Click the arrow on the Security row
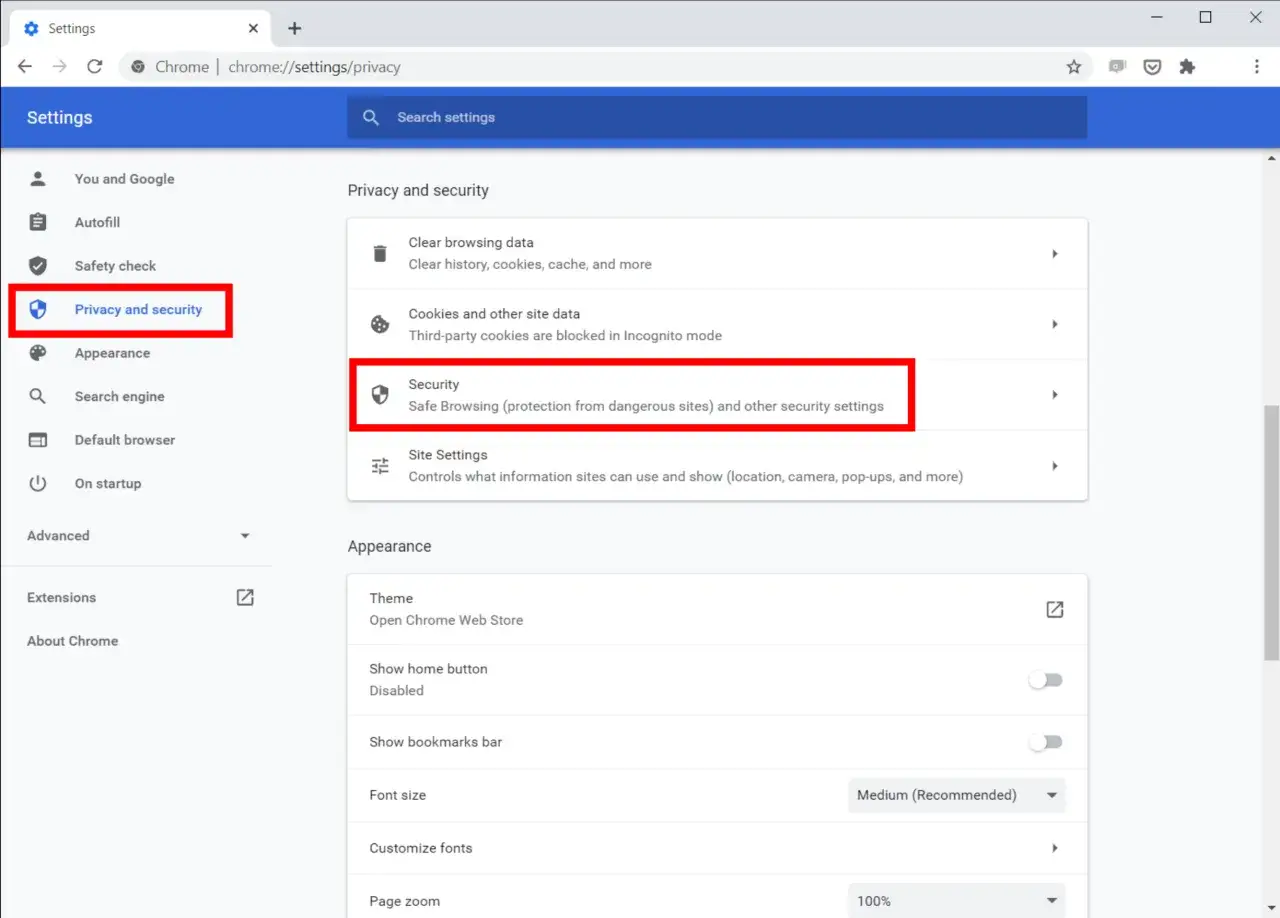This screenshot has width=1280, height=918. (x=1054, y=395)
